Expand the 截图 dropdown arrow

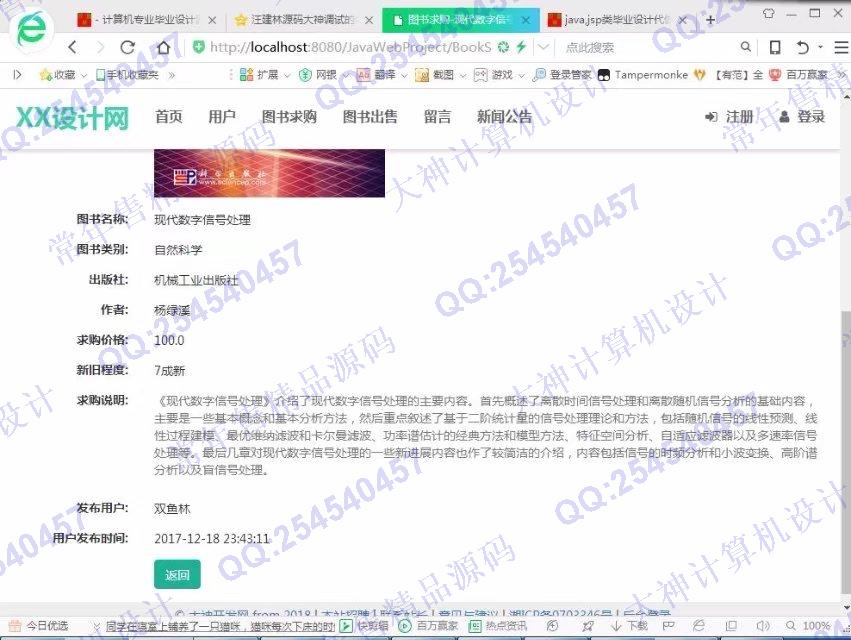click(x=462, y=75)
